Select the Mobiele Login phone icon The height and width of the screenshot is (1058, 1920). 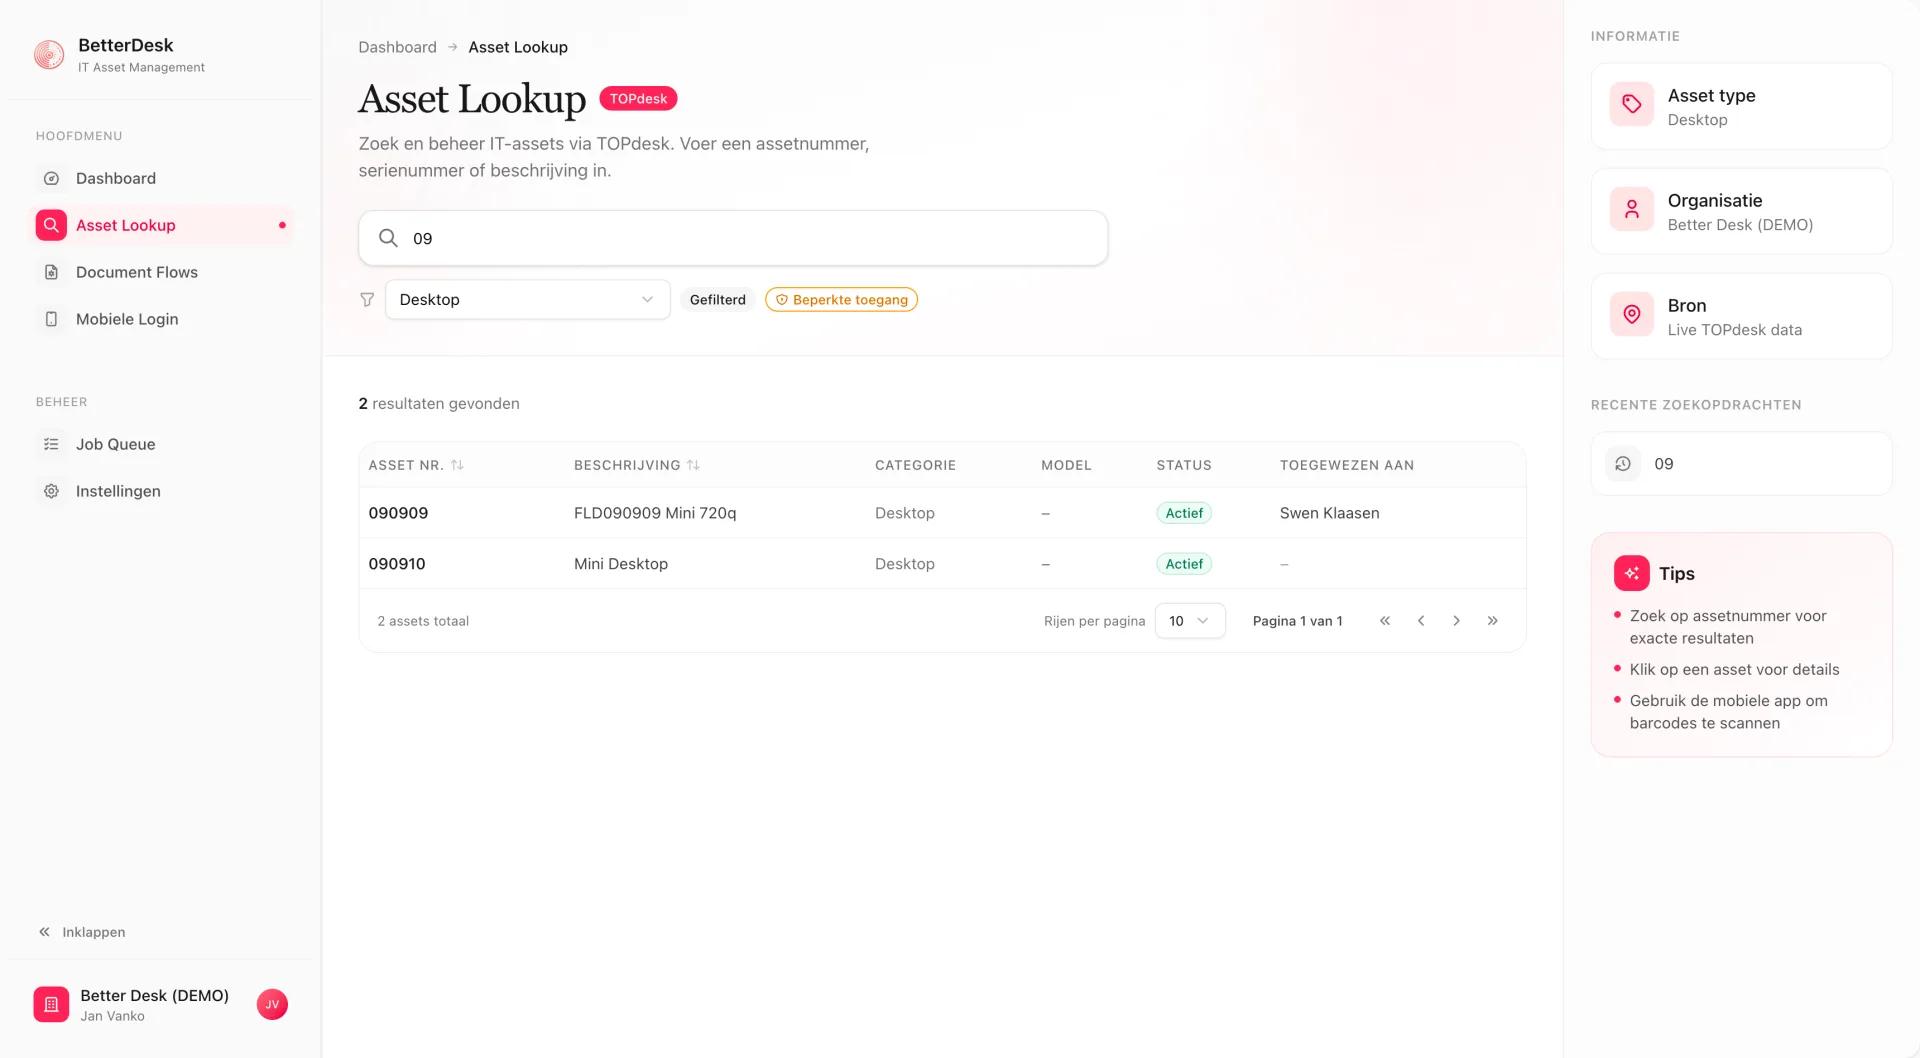point(51,318)
